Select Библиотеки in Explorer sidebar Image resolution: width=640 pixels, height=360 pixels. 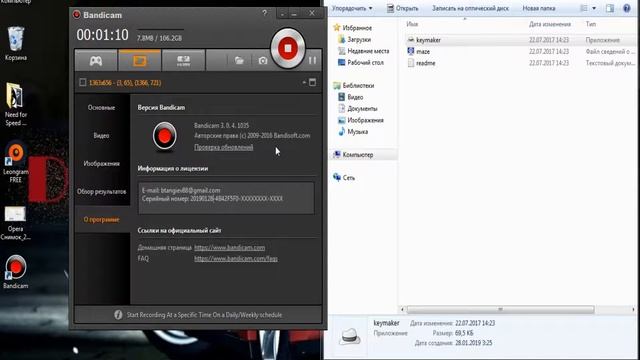(x=353, y=85)
